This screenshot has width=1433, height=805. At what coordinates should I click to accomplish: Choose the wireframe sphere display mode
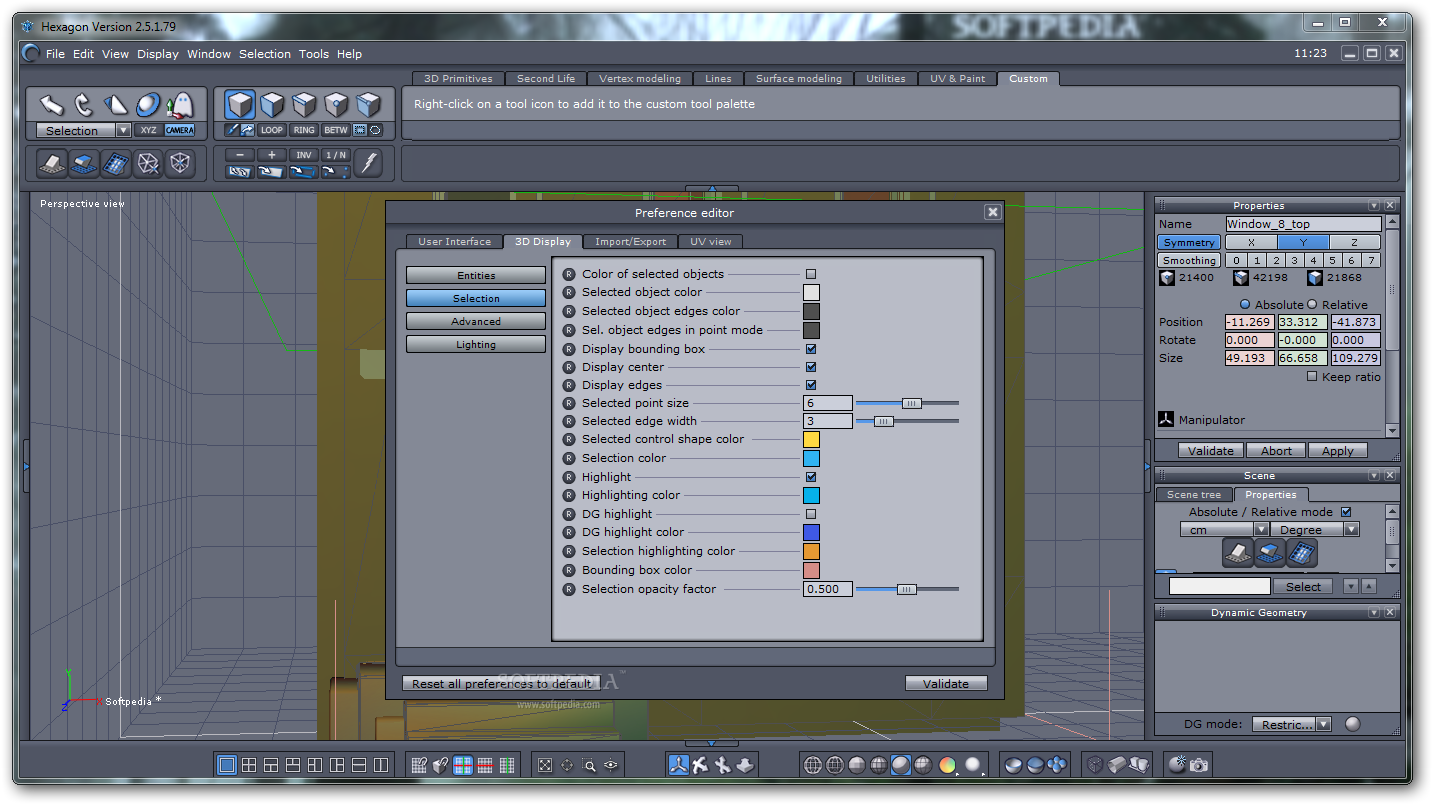click(813, 766)
